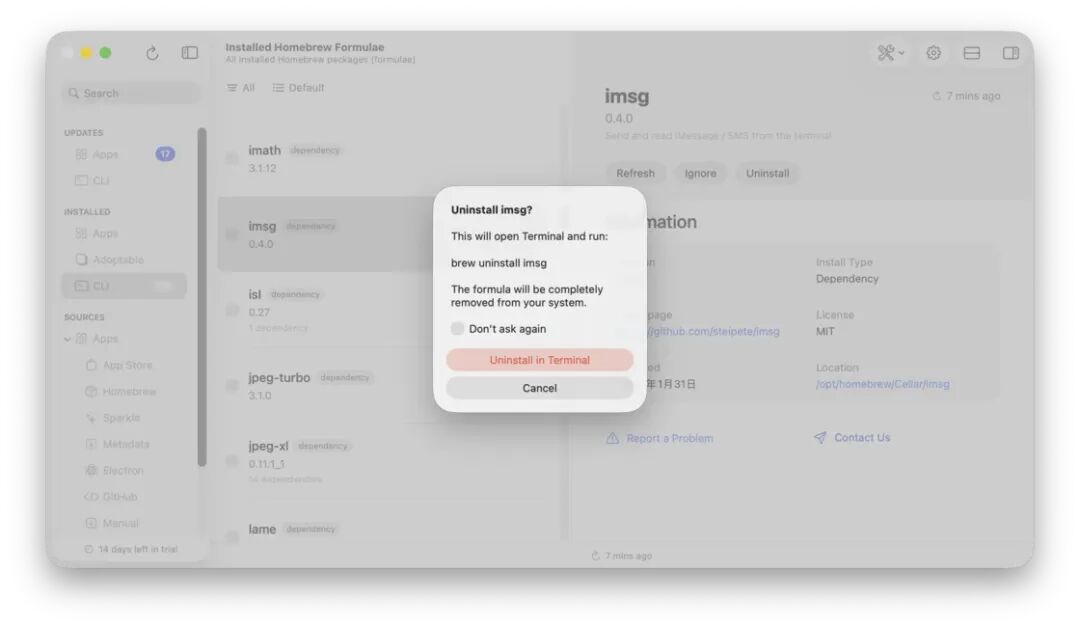The image size is (1080, 629).
Task: Click Contact Us link
Action: (x=852, y=437)
